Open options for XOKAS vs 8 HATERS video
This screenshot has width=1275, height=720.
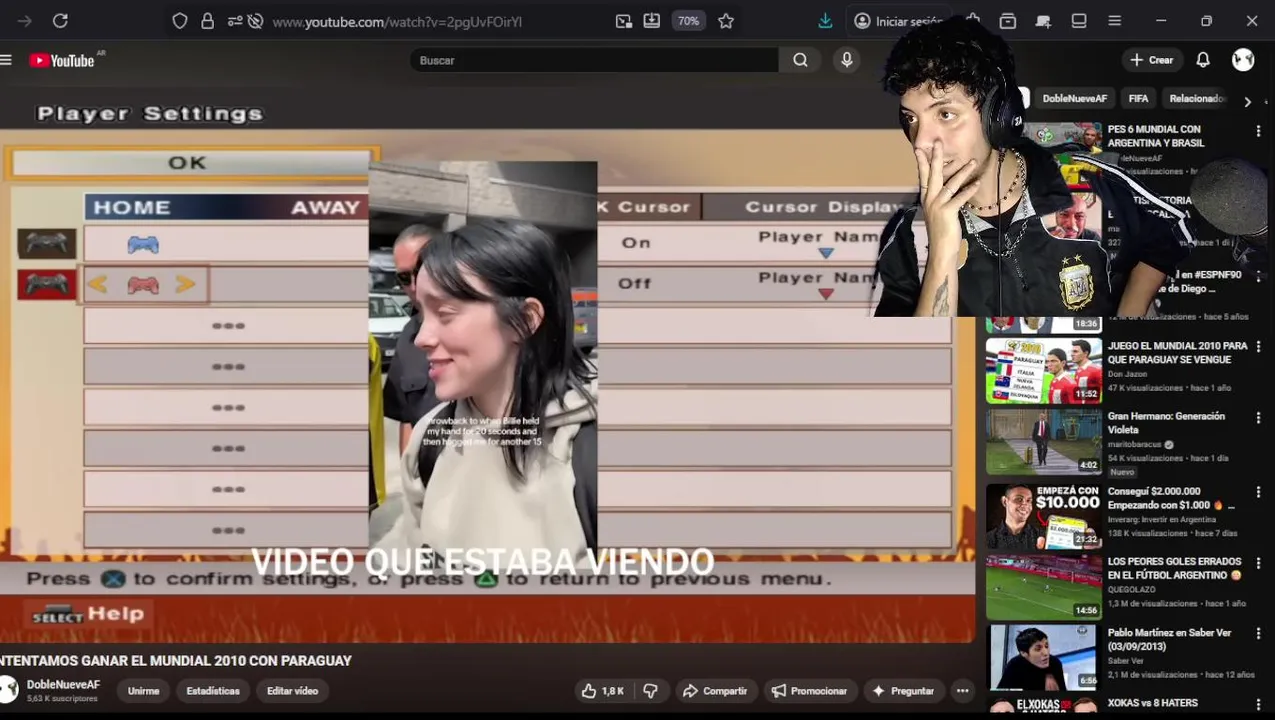(1258, 704)
